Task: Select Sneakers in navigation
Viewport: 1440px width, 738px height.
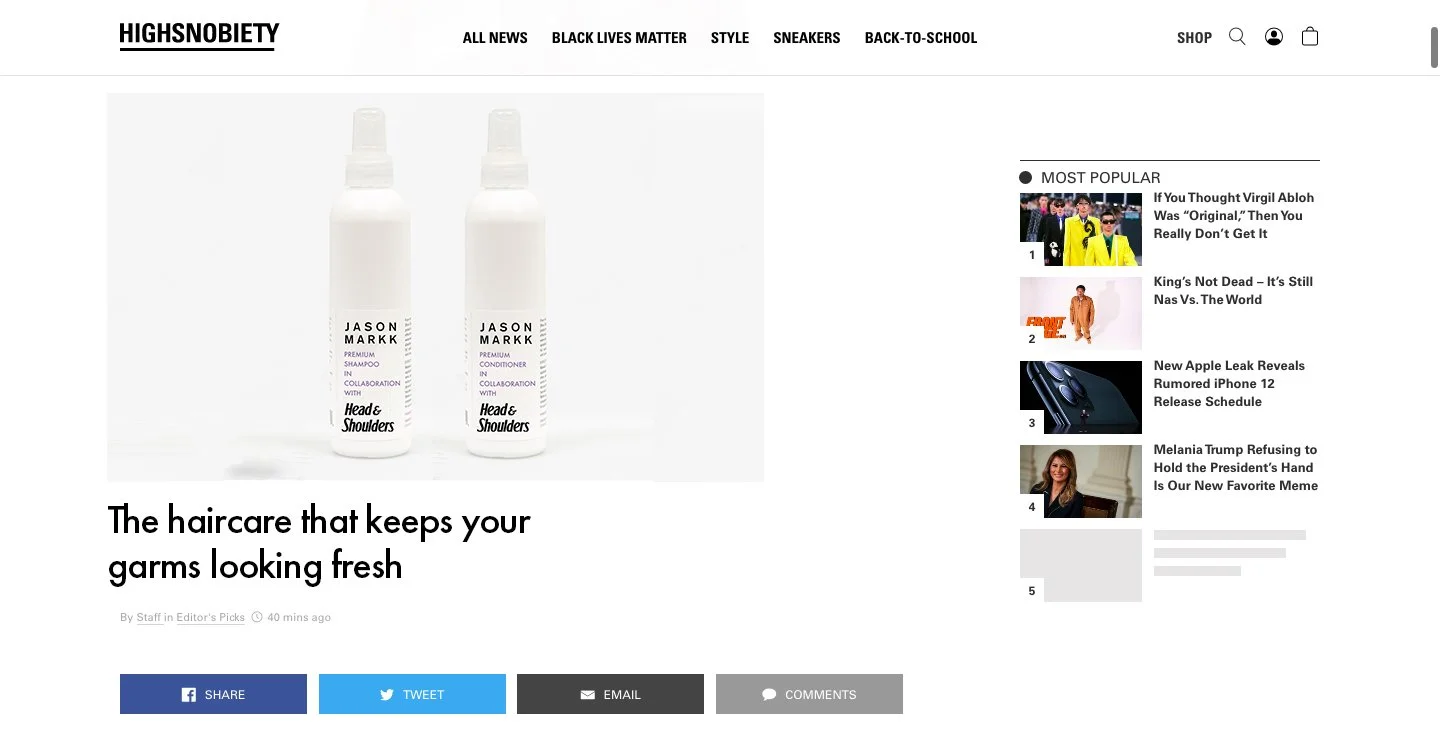Action: [807, 38]
